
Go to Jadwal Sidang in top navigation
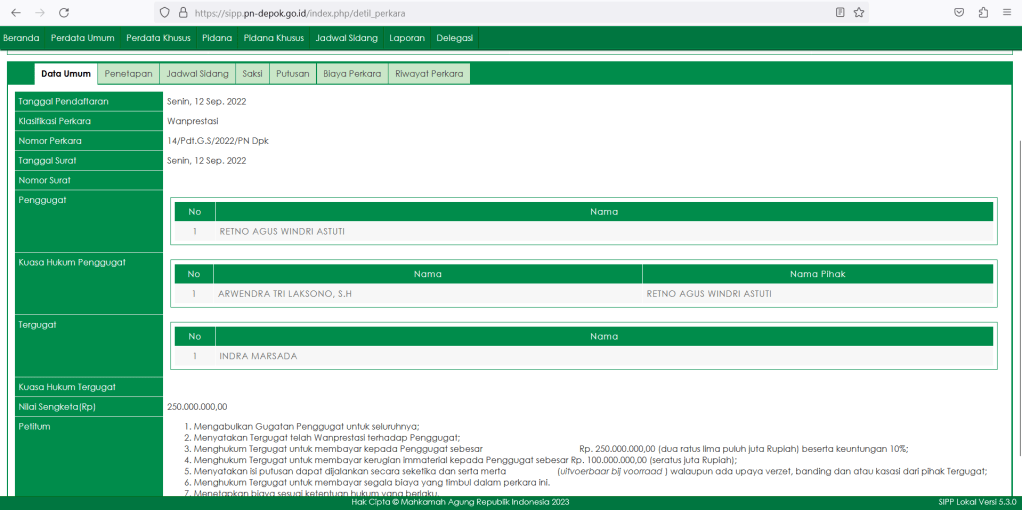tap(346, 38)
